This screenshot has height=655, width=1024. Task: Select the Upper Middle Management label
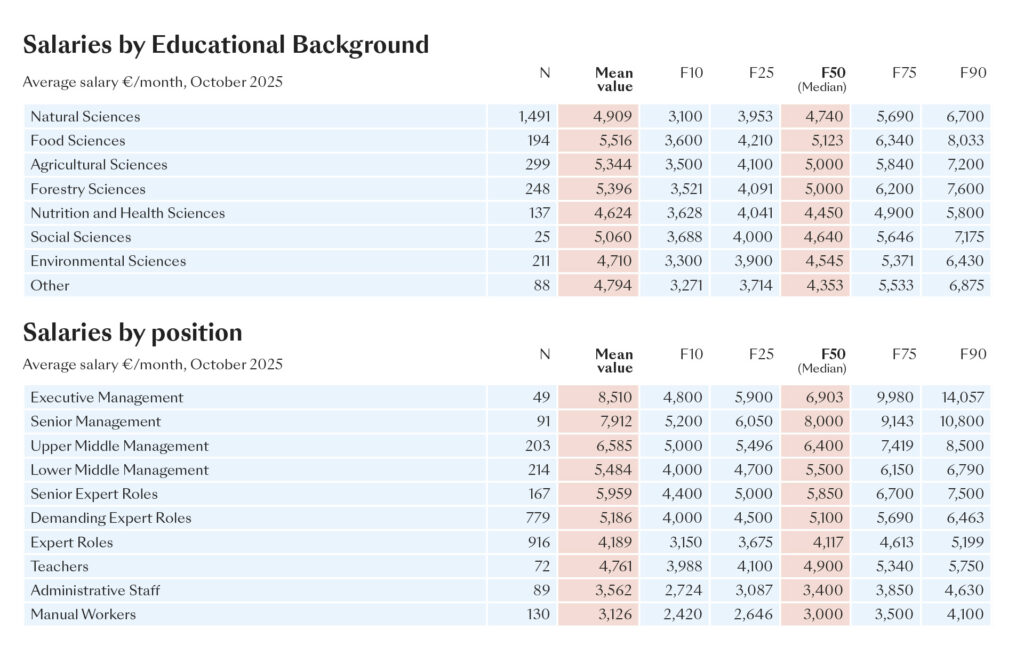119,446
